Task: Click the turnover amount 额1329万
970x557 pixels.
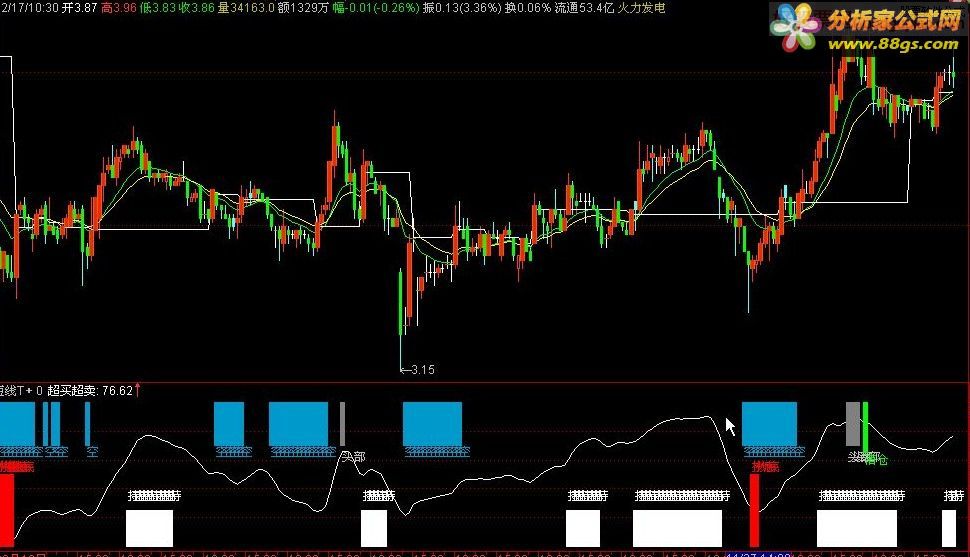Action: [x=303, y=8]
